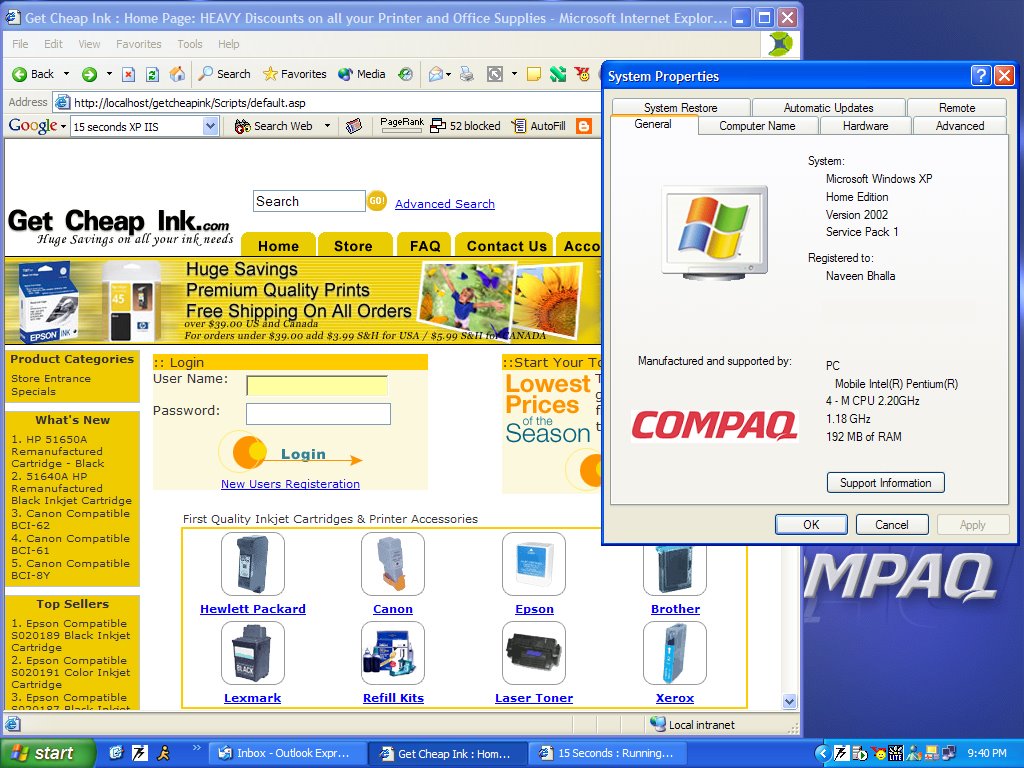
Task: Open the Forward history dropdown arrow
Action: pyautogui.click(x=109, y=74)
